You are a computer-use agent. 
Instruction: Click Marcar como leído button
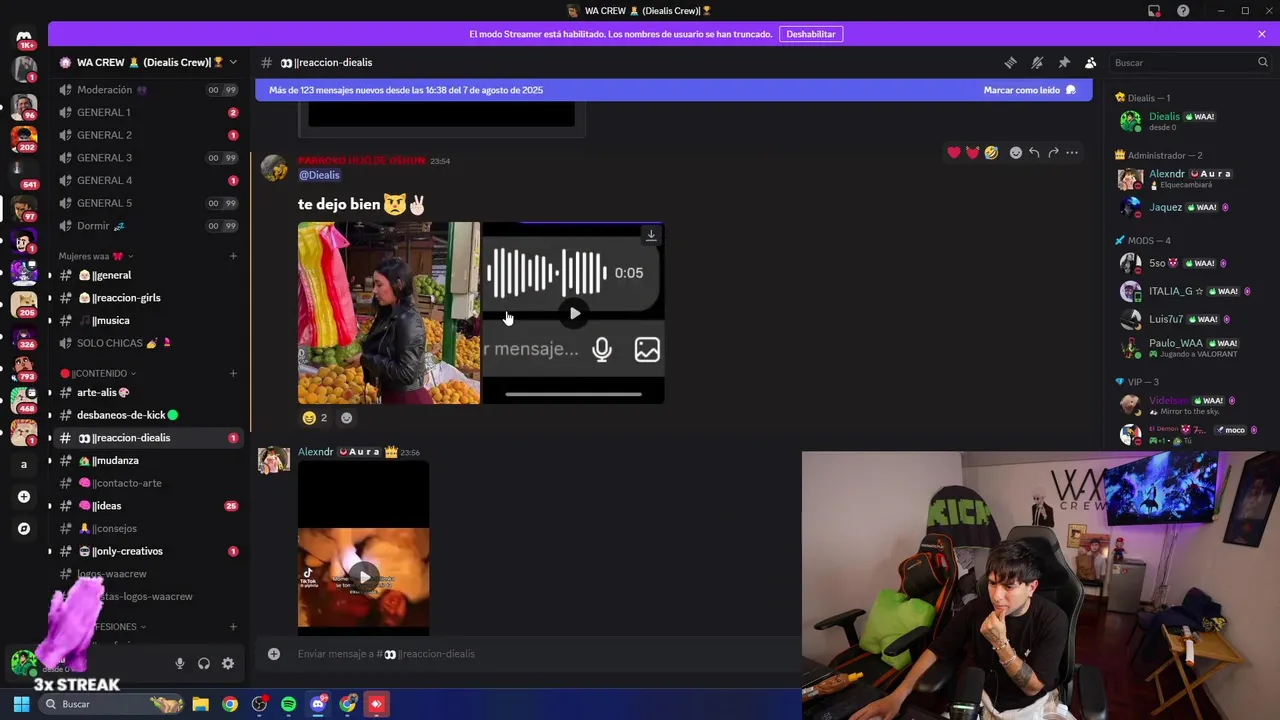(x=1029, y=90)
